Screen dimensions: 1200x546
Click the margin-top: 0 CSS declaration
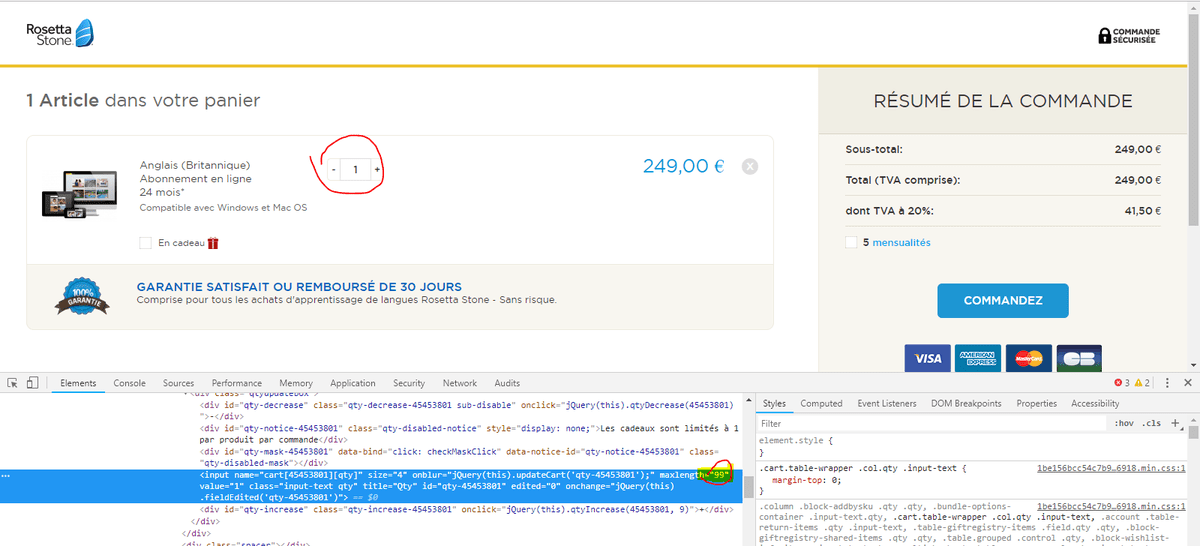tap(806, 480)
